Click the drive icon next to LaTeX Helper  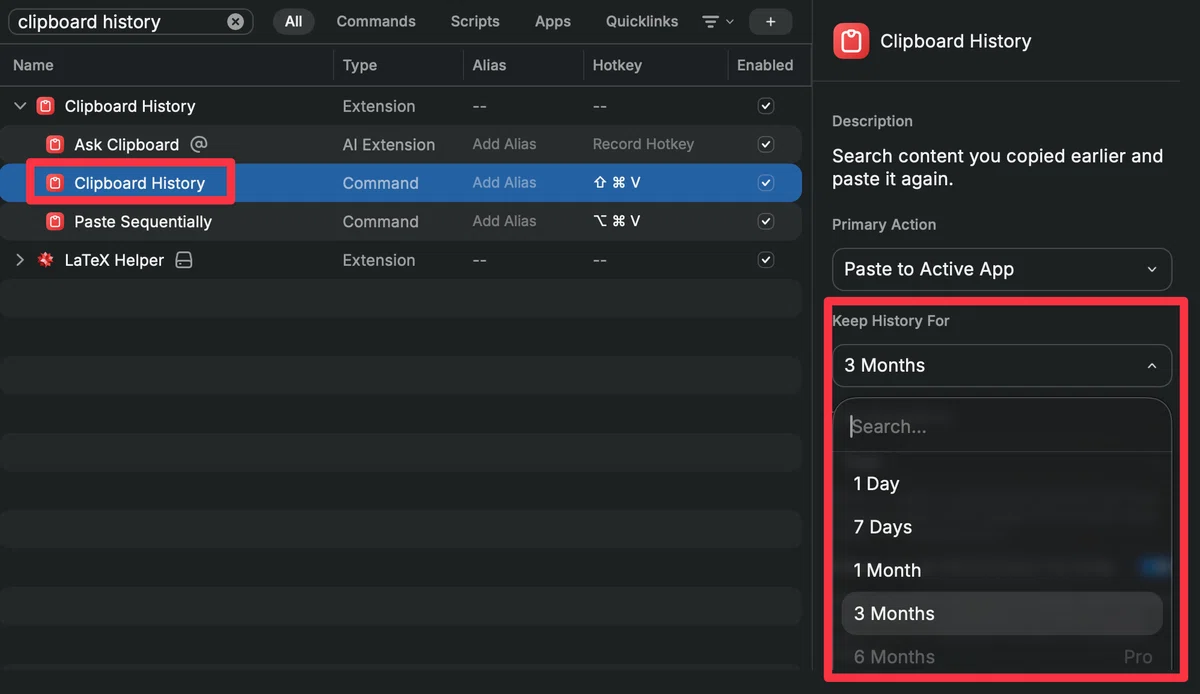[183, 260]
